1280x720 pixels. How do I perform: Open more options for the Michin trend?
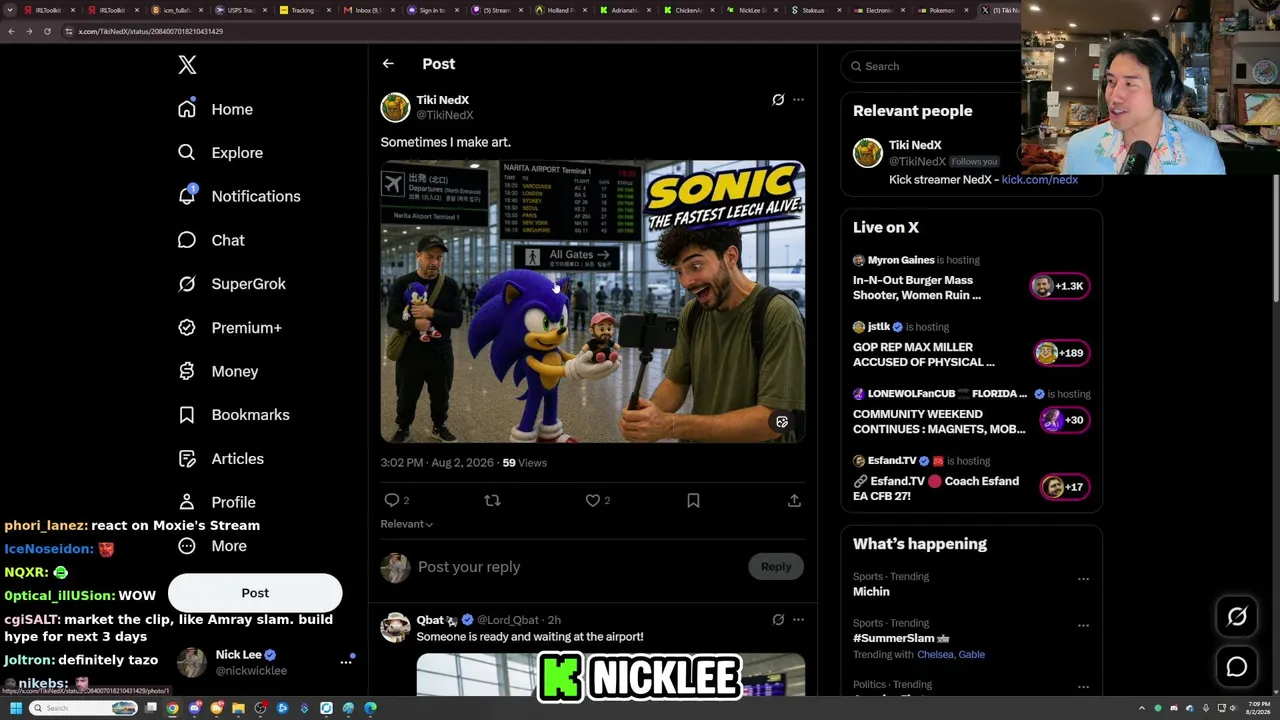pos(1083,578)
